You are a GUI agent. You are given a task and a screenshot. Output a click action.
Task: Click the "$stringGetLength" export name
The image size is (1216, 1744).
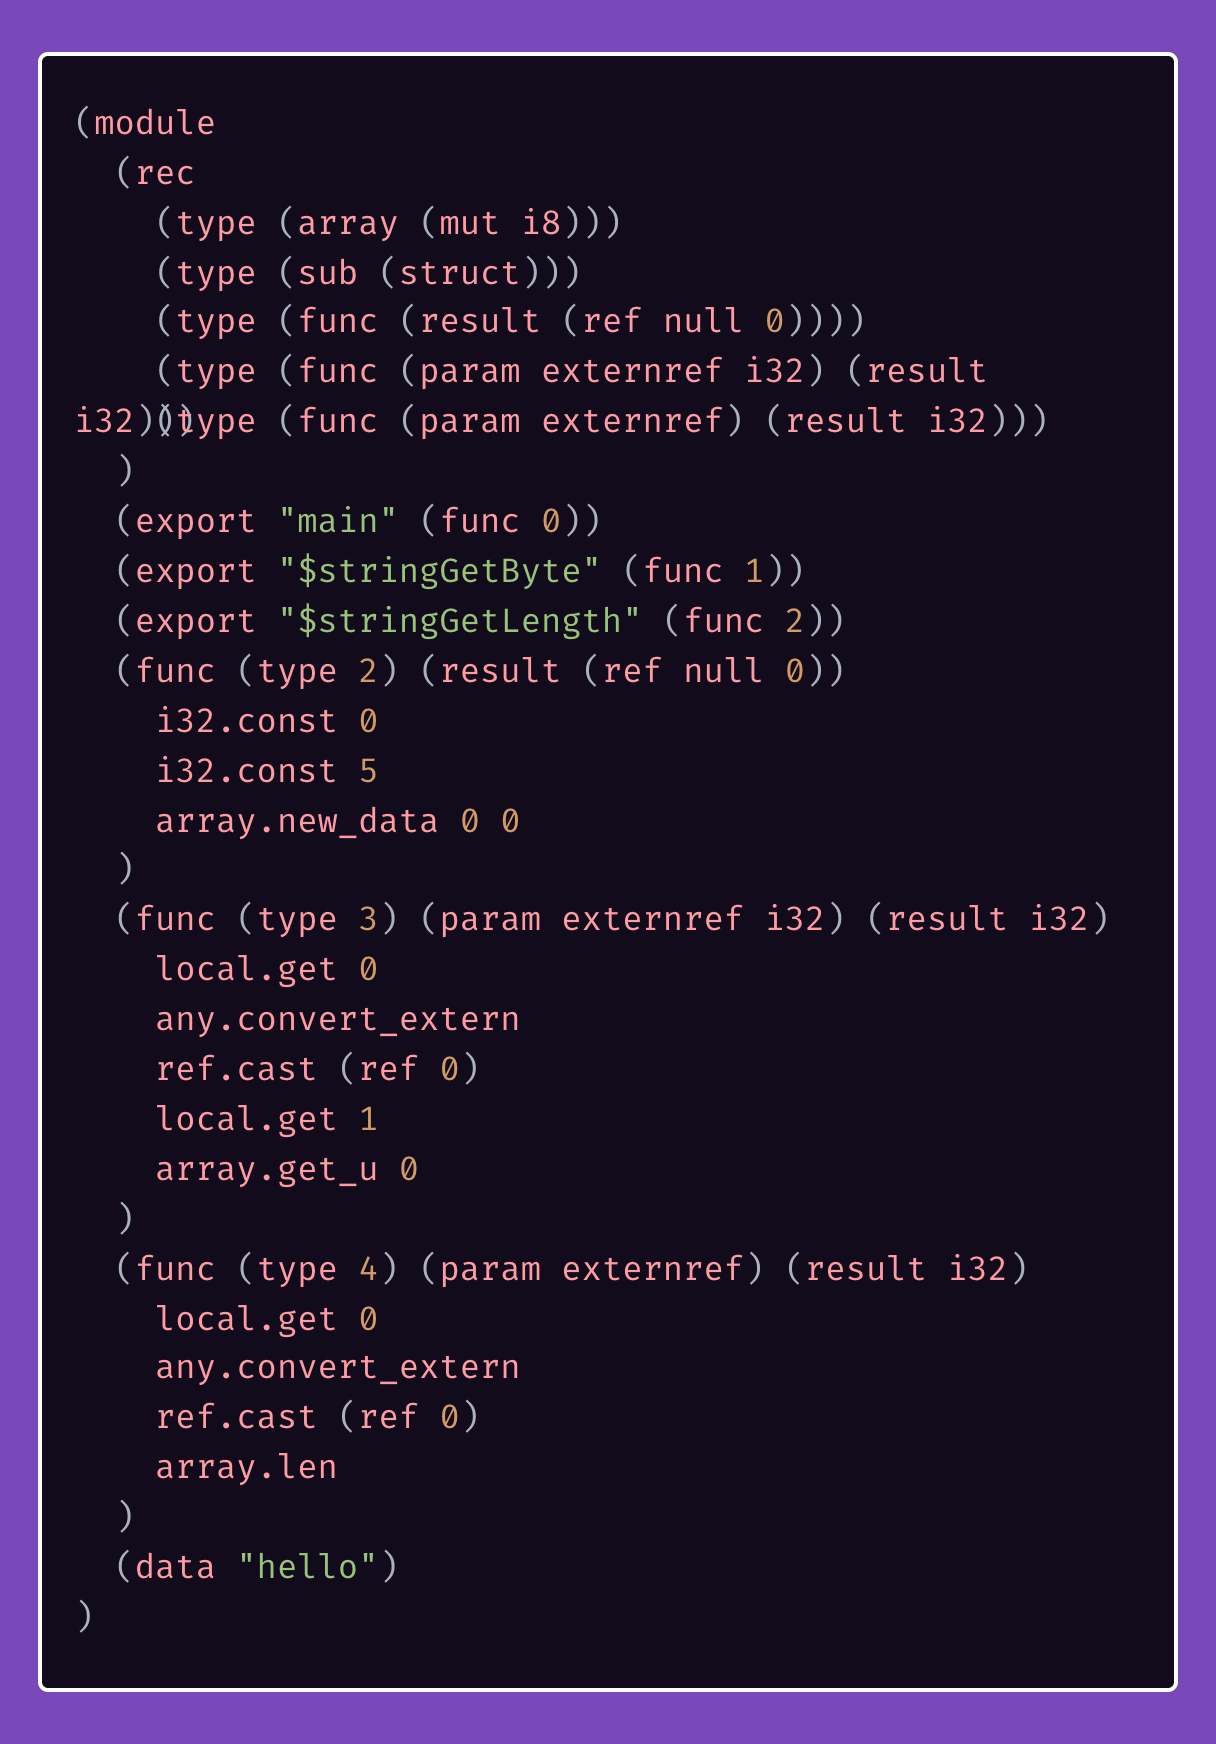[x=459, y=621]
